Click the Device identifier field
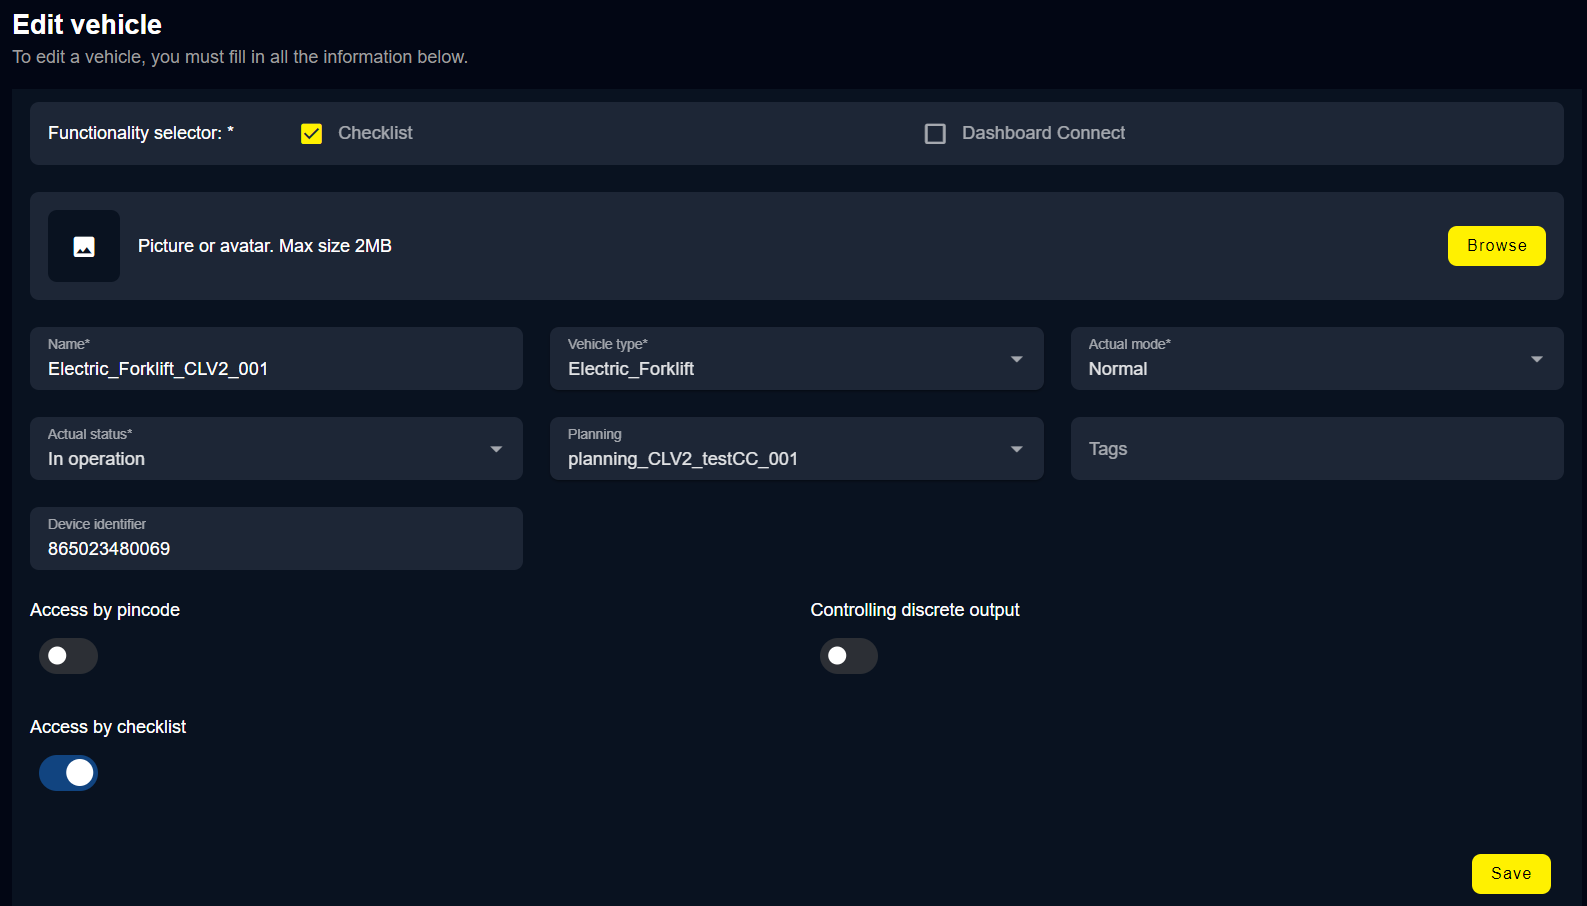The height and width of the screenshot is (906, 1587). (x=276, y=549)
